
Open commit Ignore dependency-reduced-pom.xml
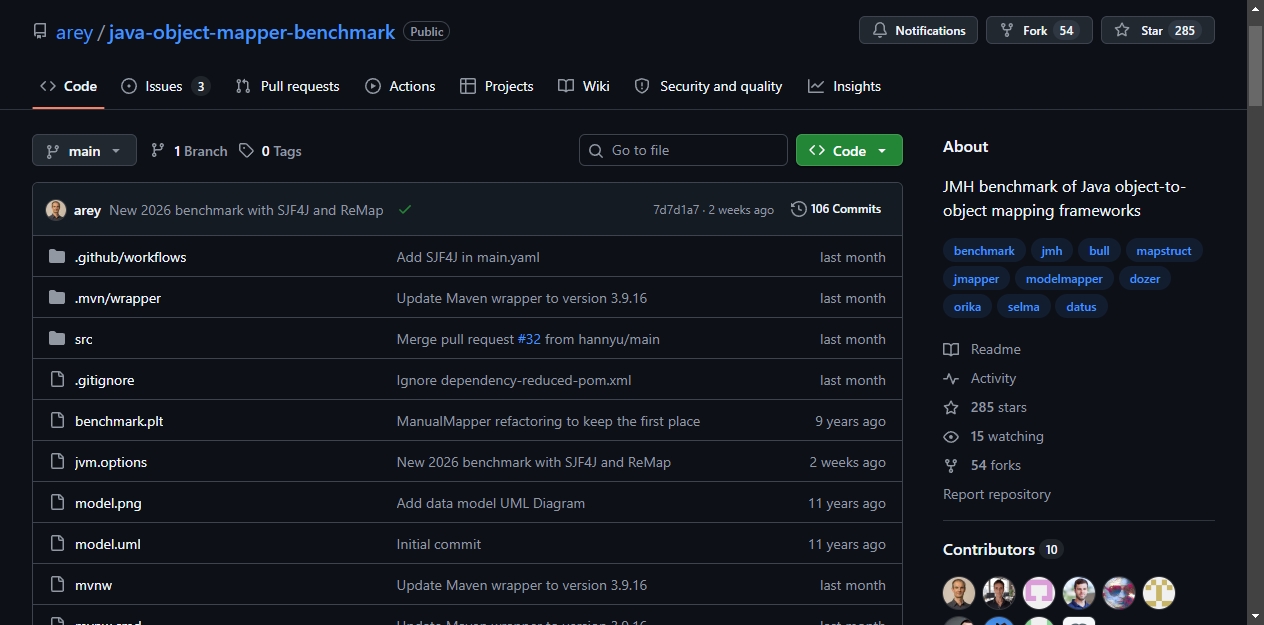point(514,380)
